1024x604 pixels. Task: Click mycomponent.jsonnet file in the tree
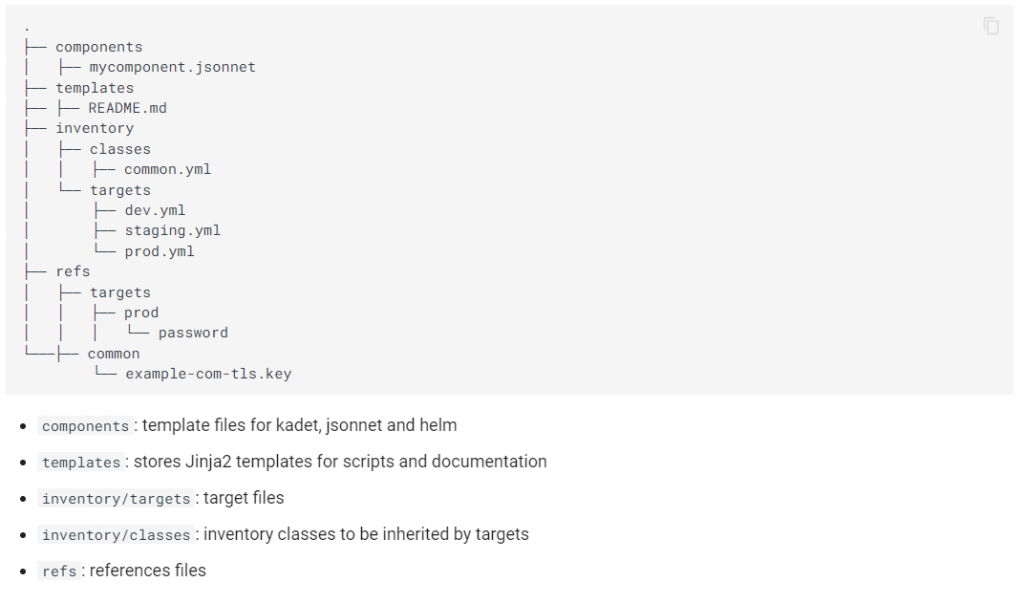point(172,67)
